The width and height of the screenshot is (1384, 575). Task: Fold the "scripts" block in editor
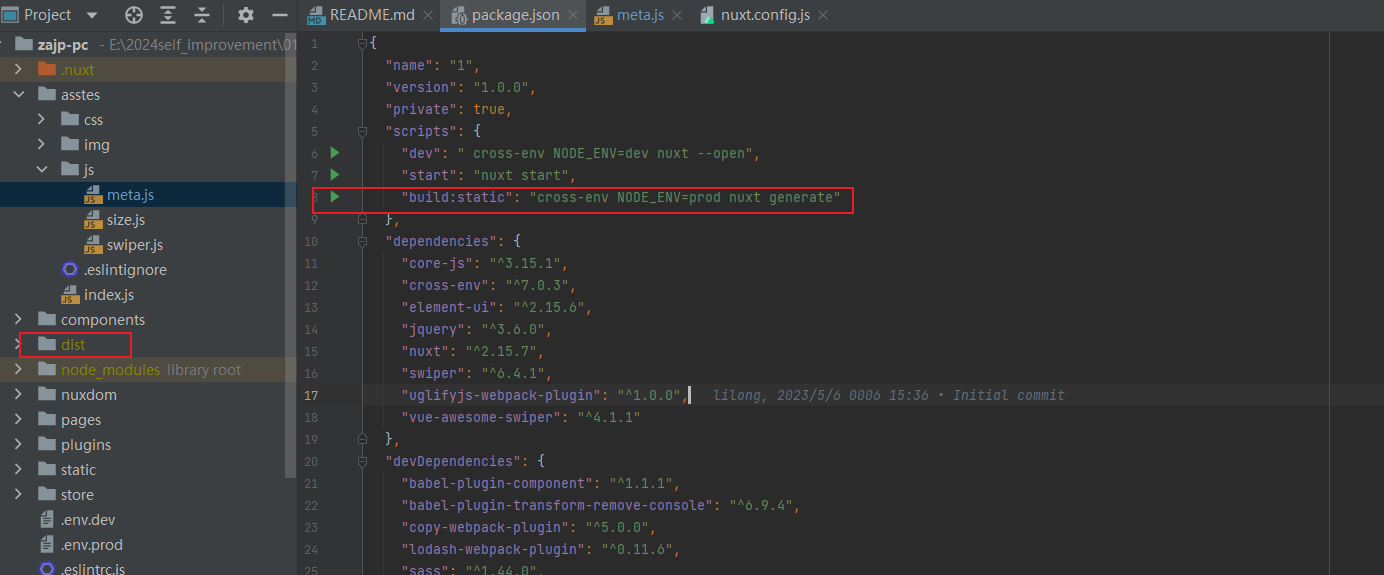363,131
